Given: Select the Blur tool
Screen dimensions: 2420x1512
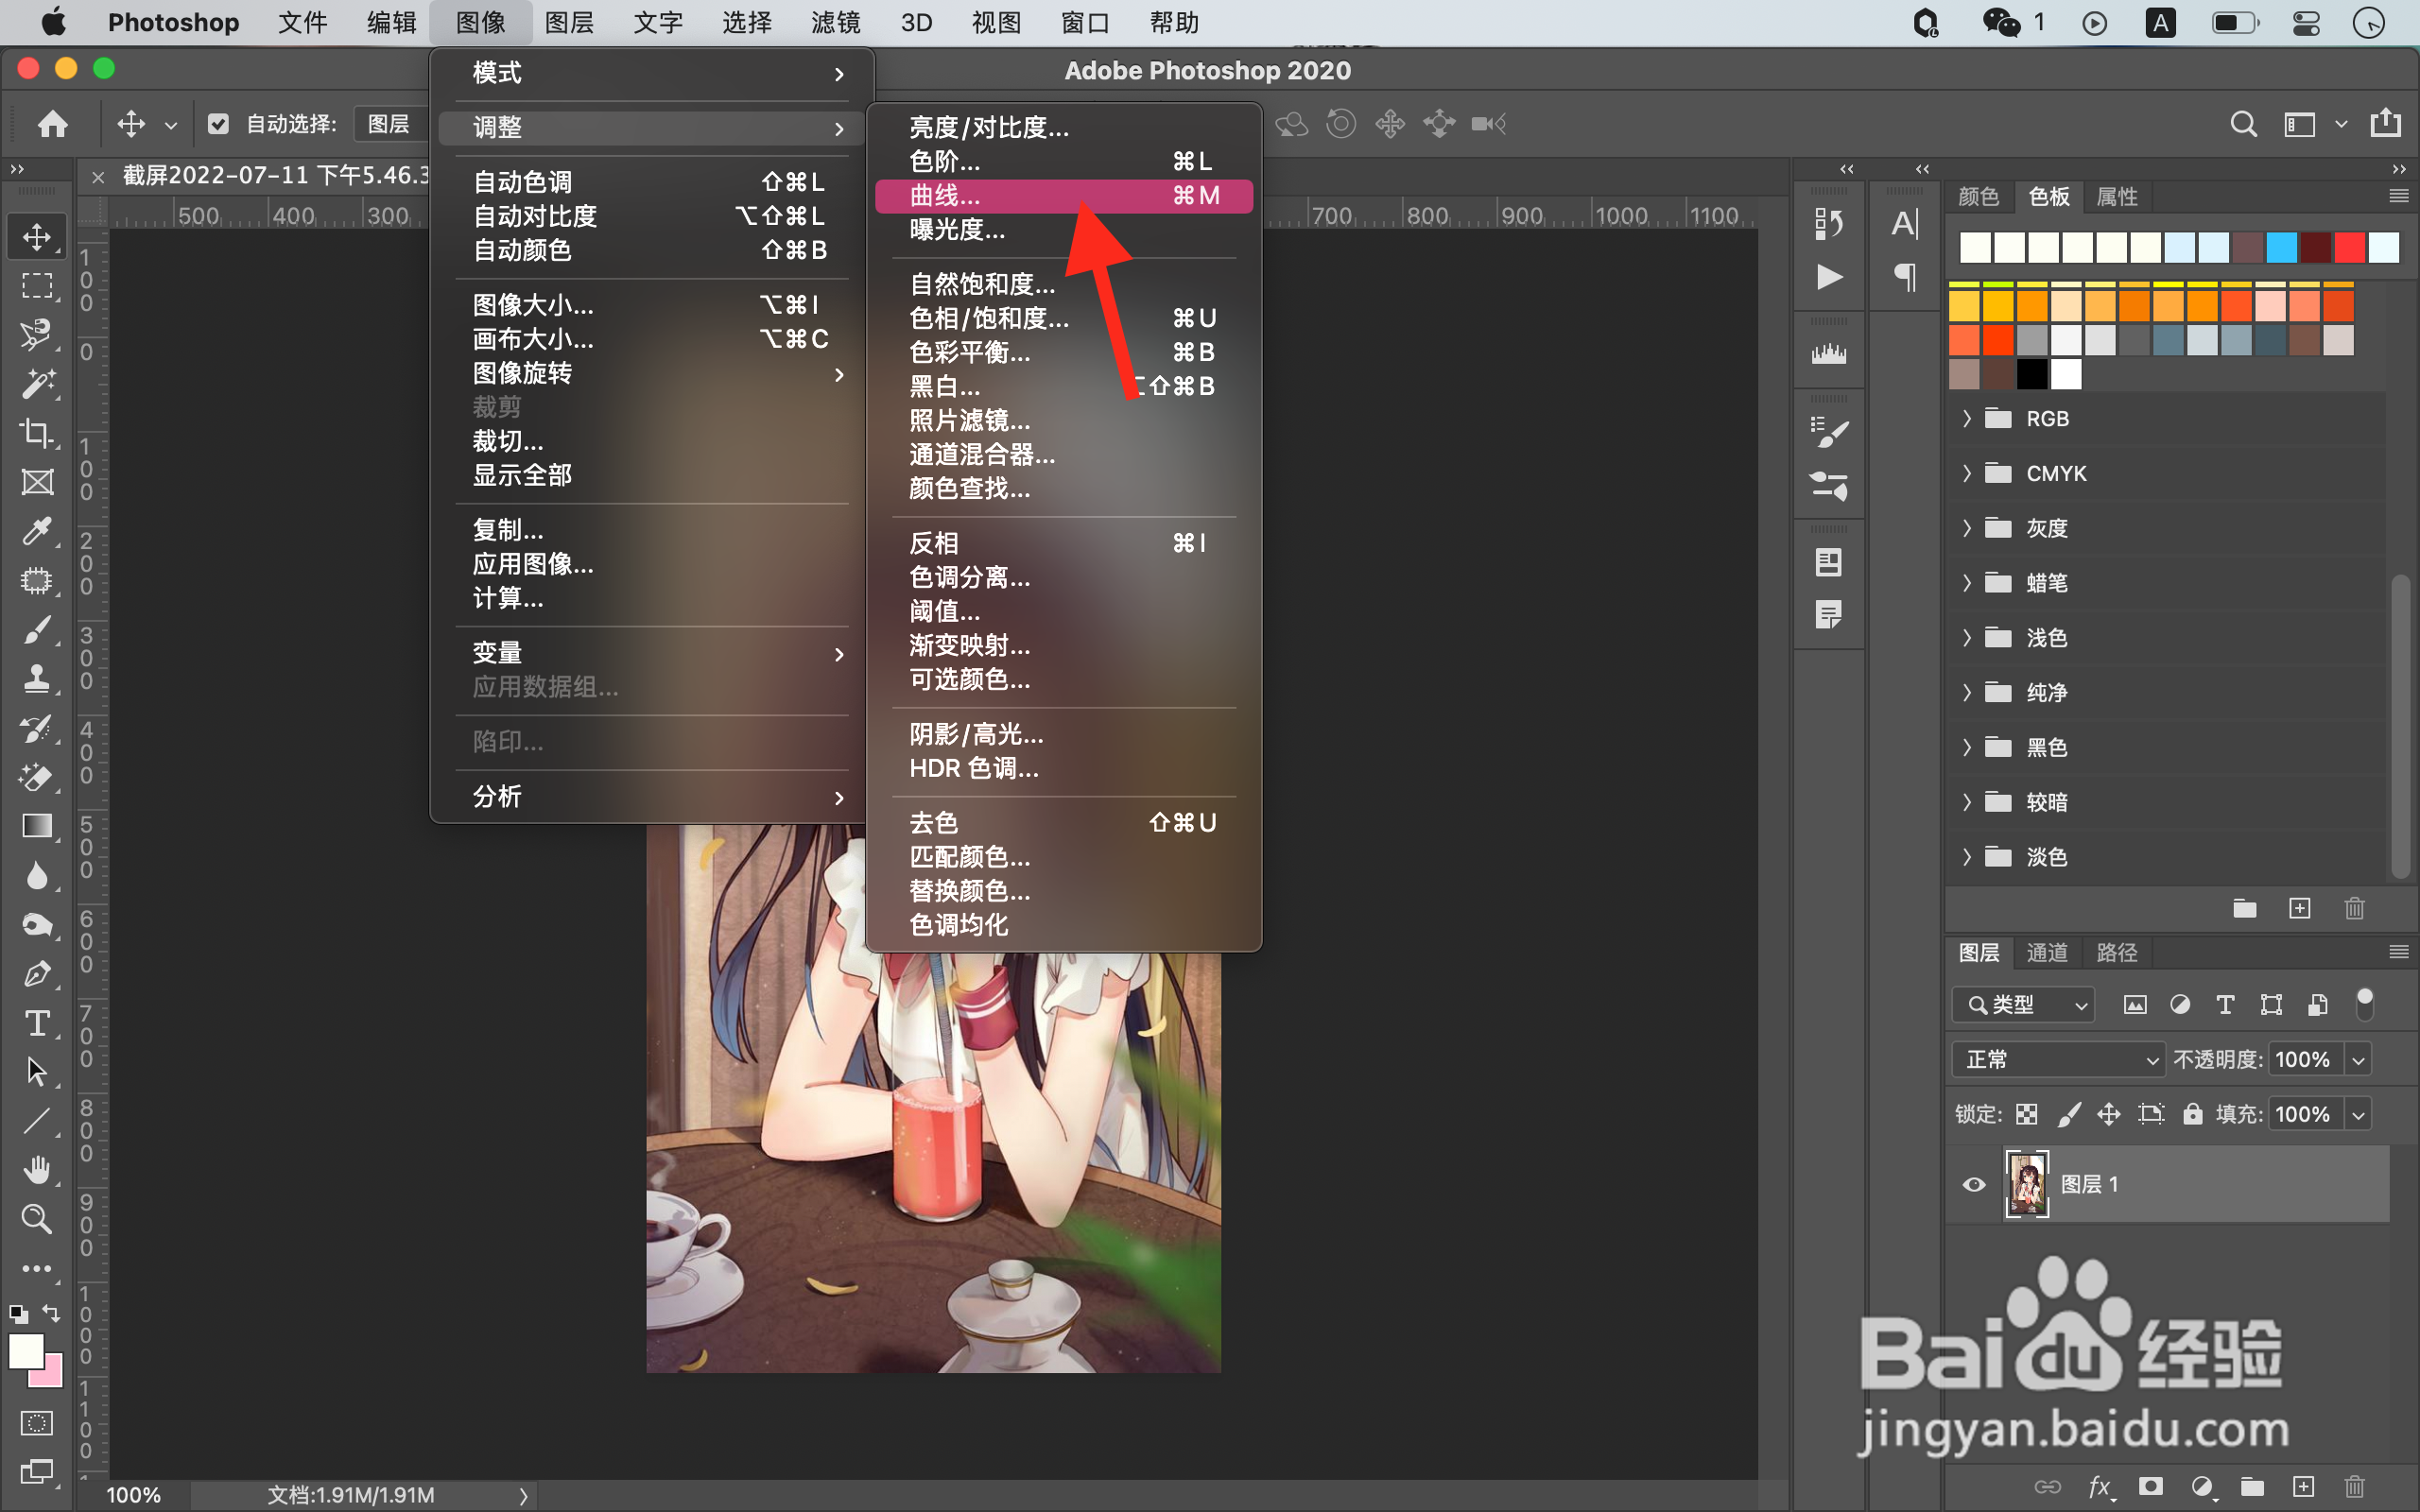Looking at the screenshot, I should [x=37, y=876].
